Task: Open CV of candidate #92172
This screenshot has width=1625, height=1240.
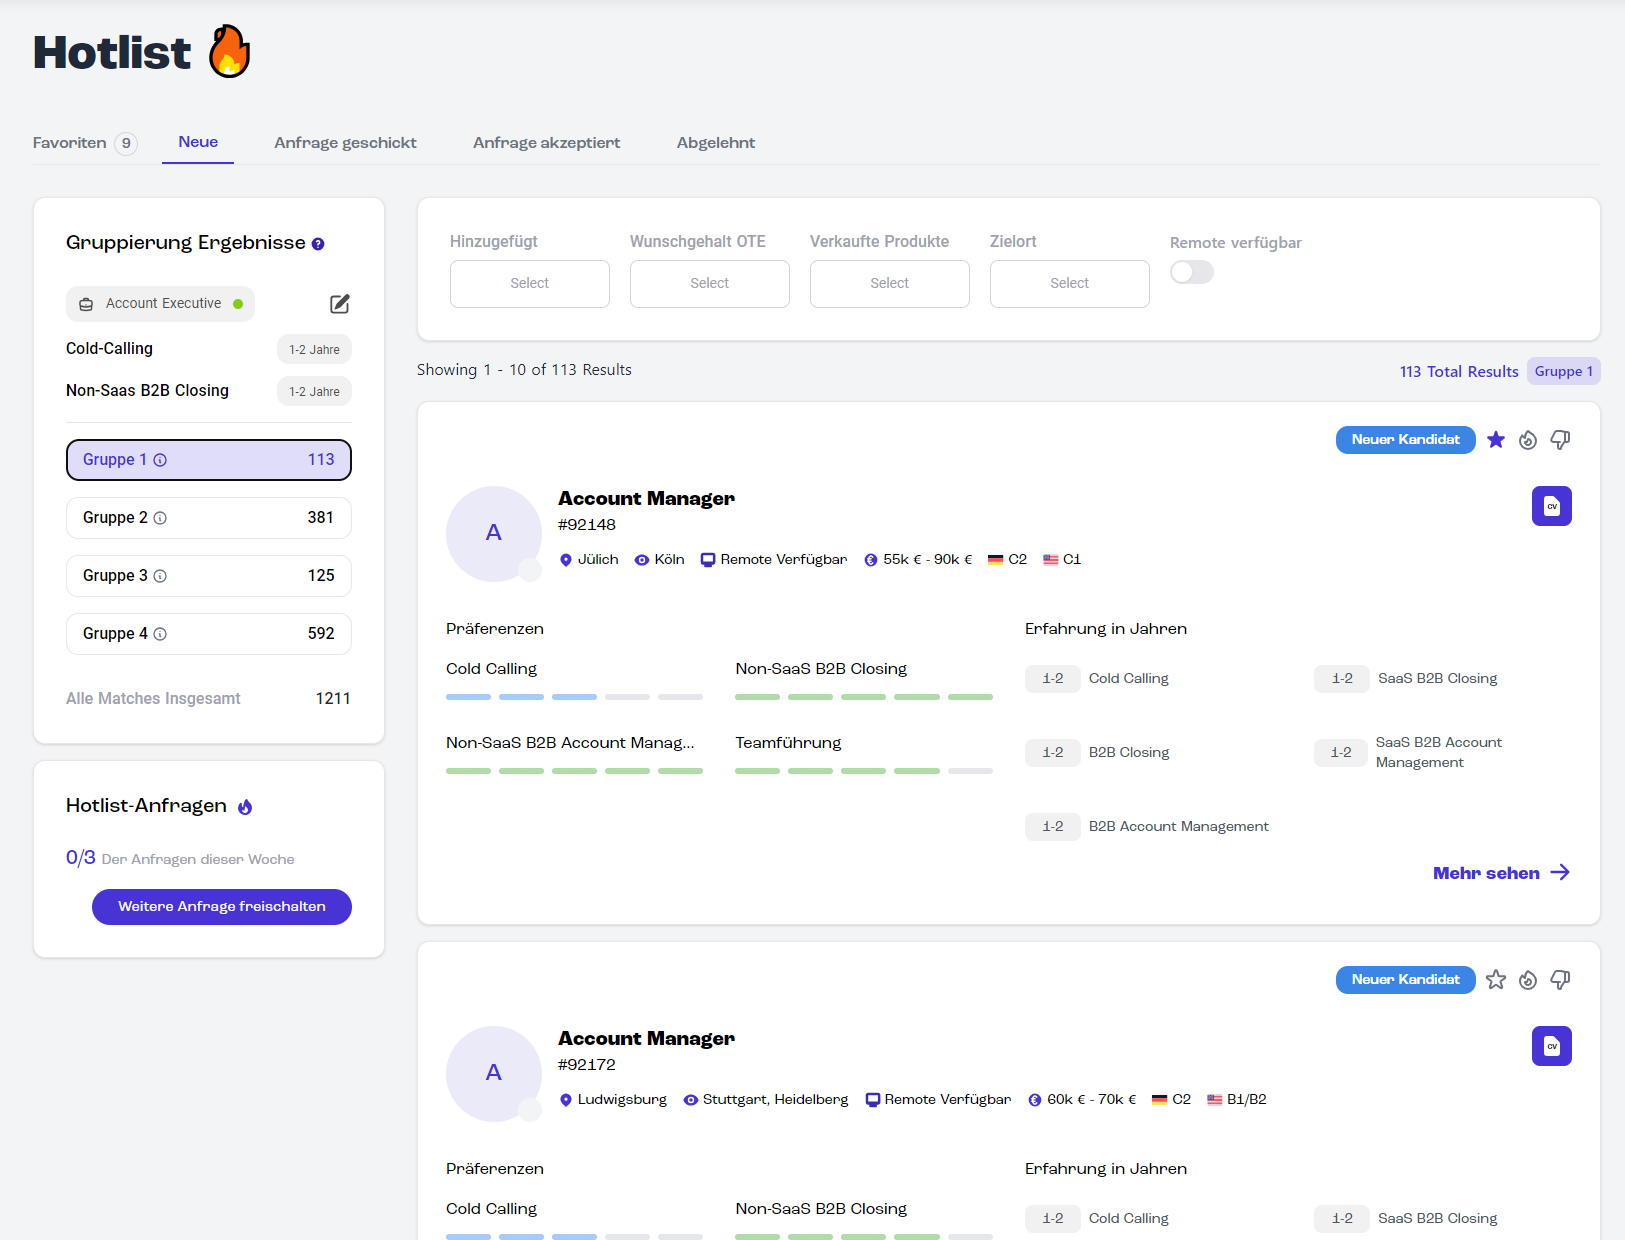Action: tap(1552, 1046)
